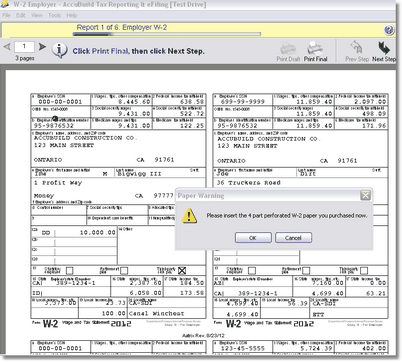Click the Print Final printer icon
The image size is (402, 362).
[x=315, y=49]
